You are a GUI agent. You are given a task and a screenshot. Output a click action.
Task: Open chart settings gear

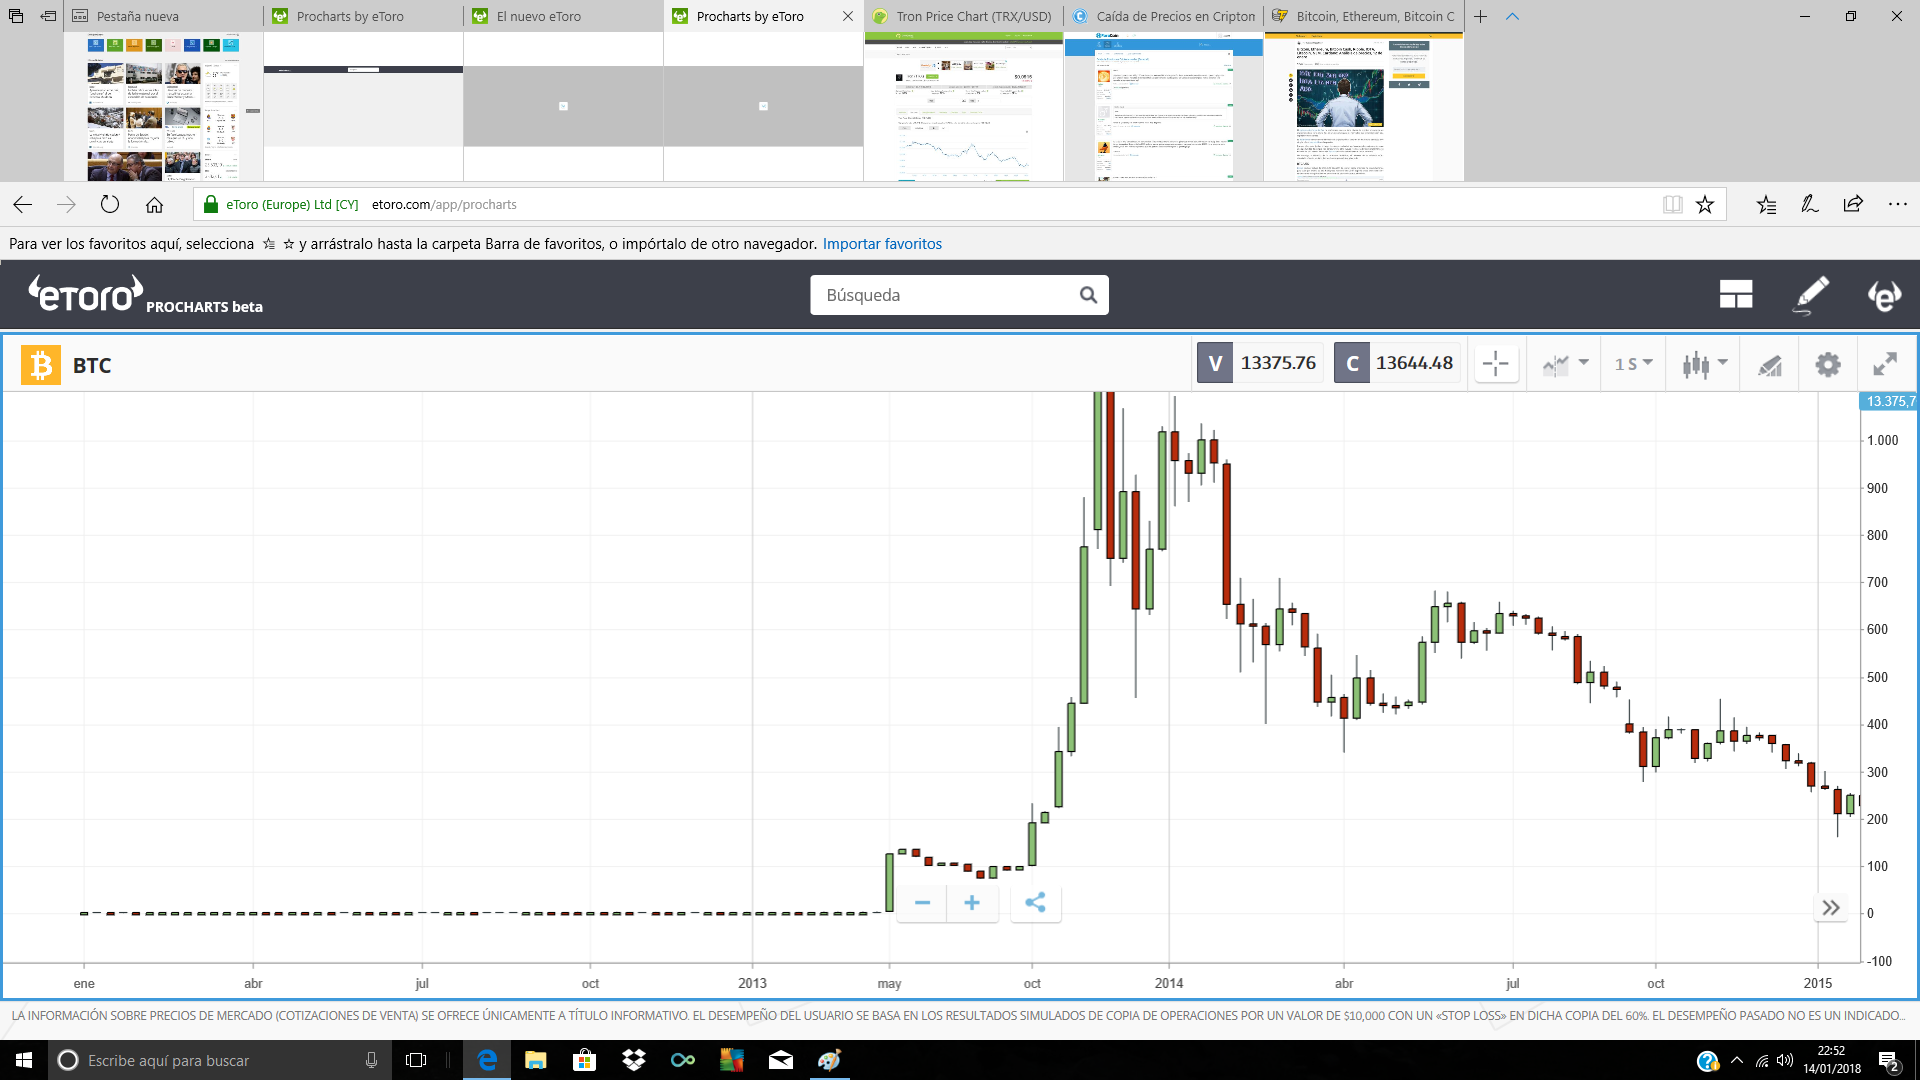[x=1828, y=365]
